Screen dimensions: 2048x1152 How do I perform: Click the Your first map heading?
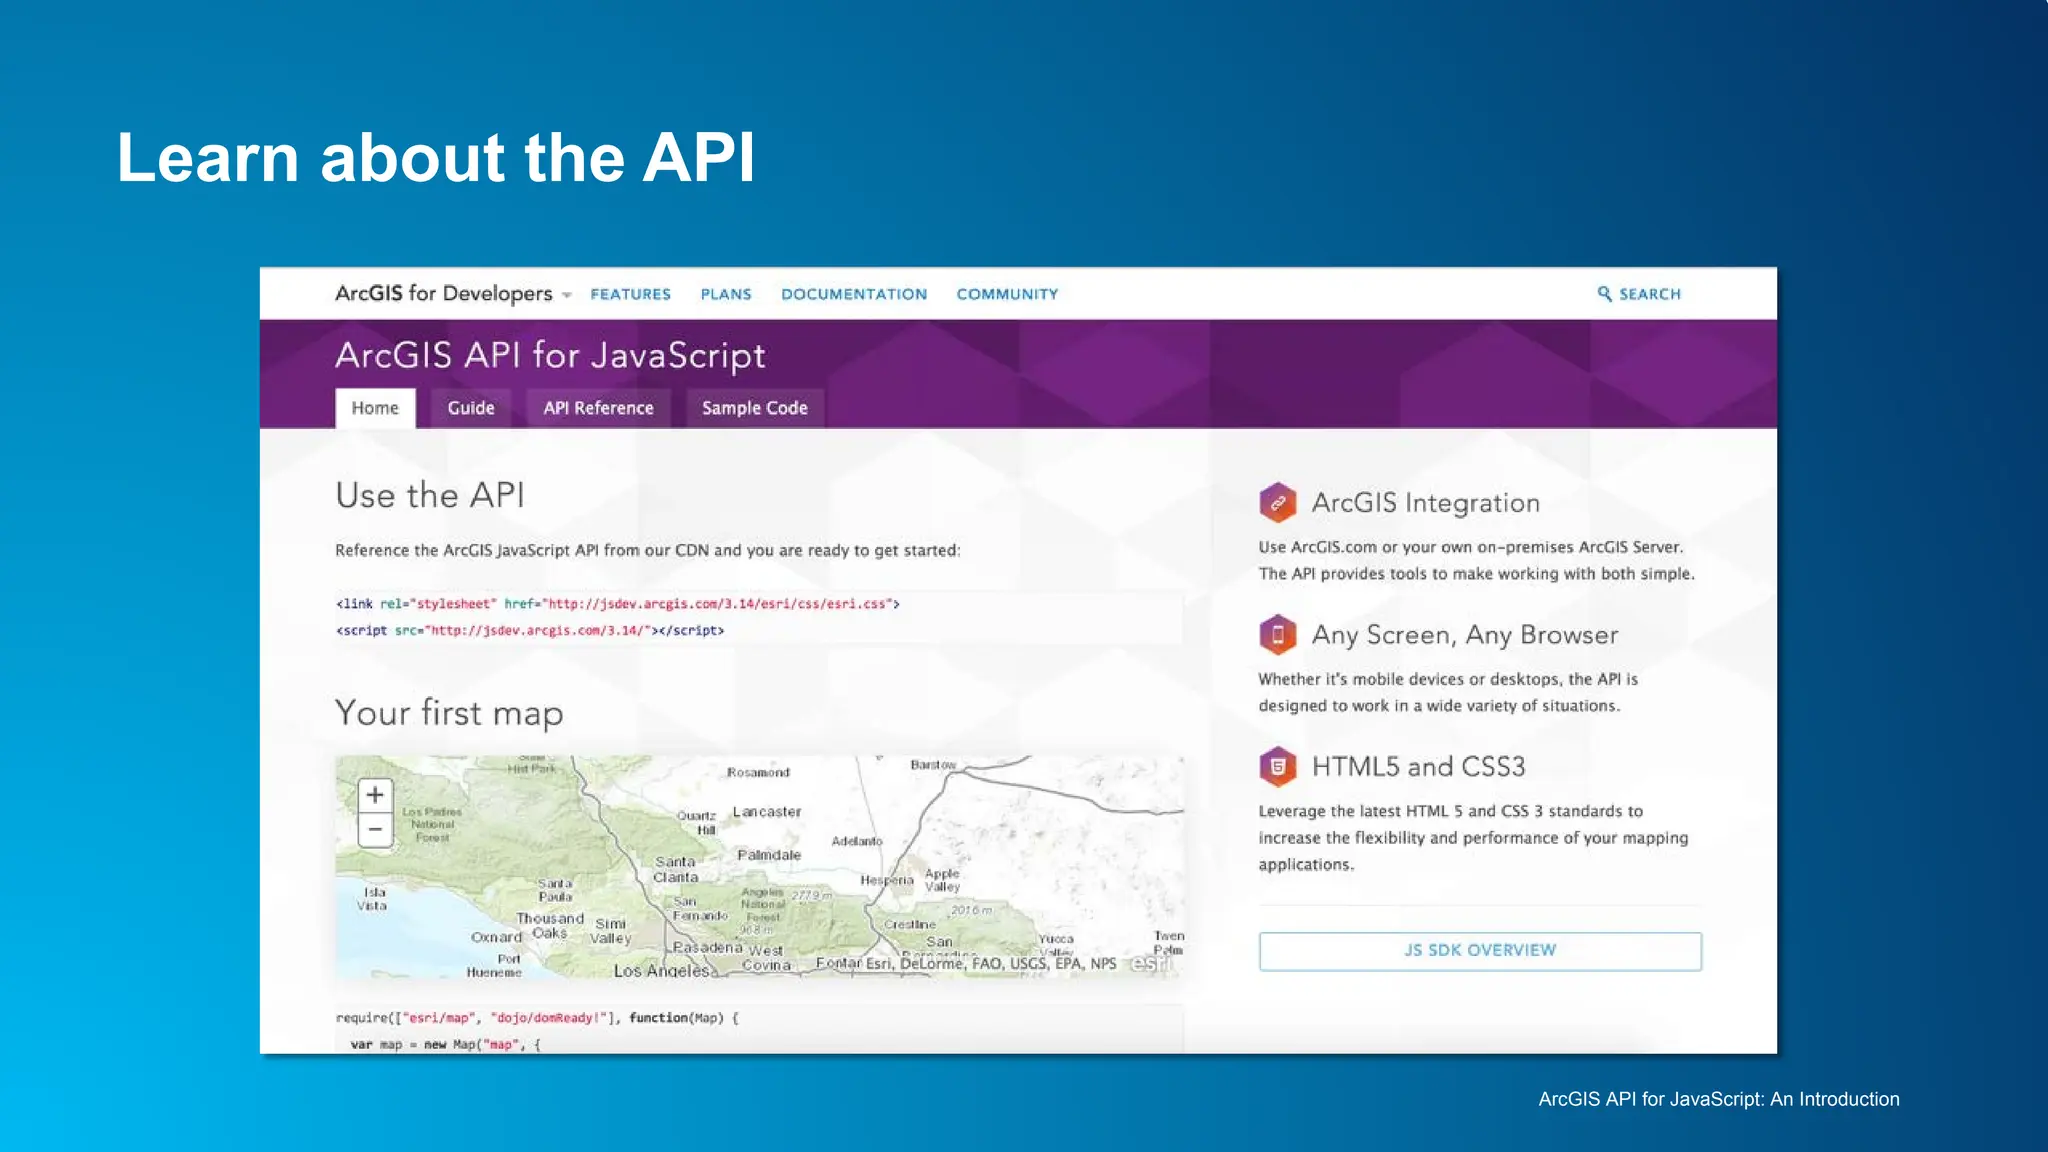coord(449,713)
